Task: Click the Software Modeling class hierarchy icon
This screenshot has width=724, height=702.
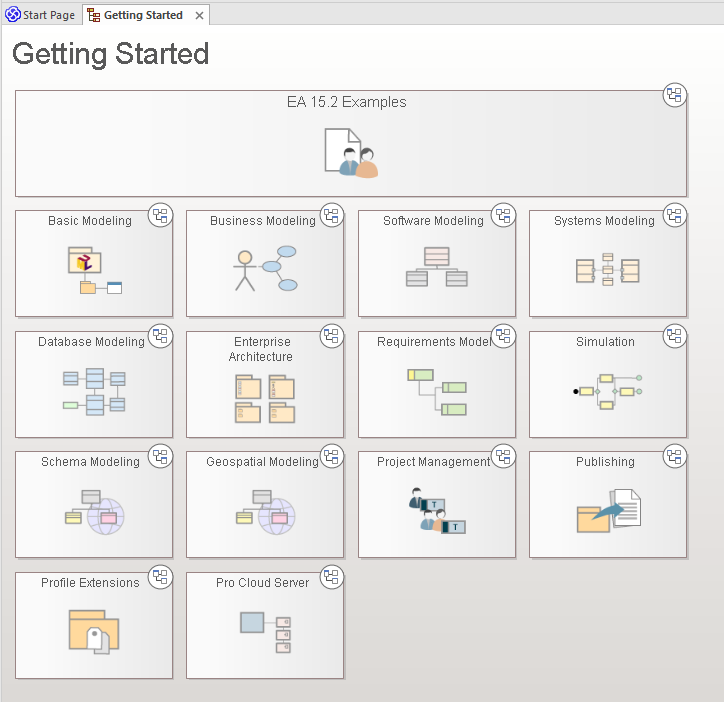Action: tap(436, 267)
